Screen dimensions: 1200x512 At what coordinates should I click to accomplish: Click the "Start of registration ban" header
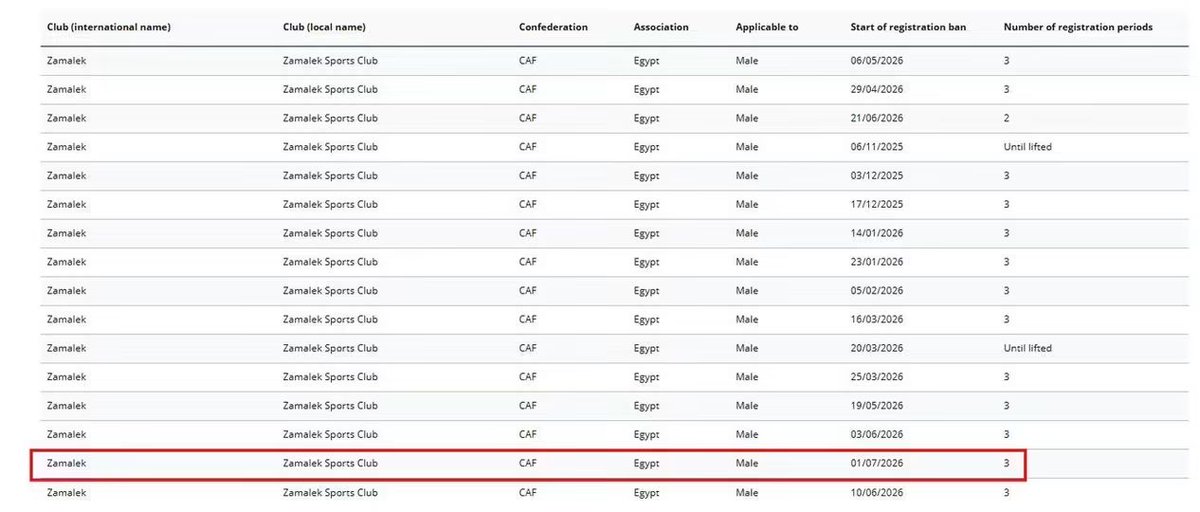[908, 27]
